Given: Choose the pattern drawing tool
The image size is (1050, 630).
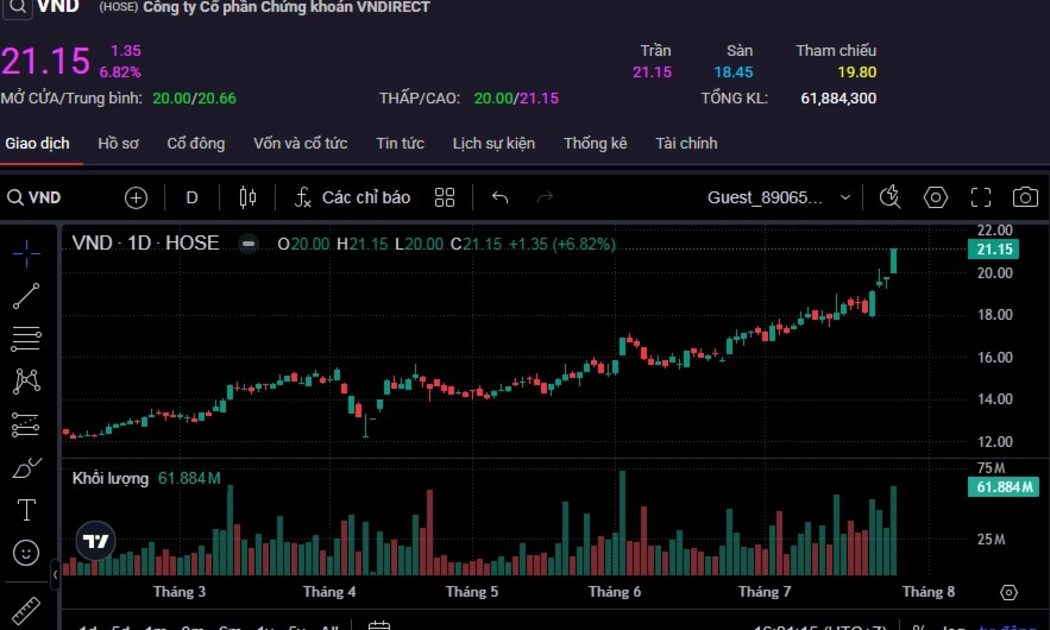Looking at the screenshot, I should 27,381.
